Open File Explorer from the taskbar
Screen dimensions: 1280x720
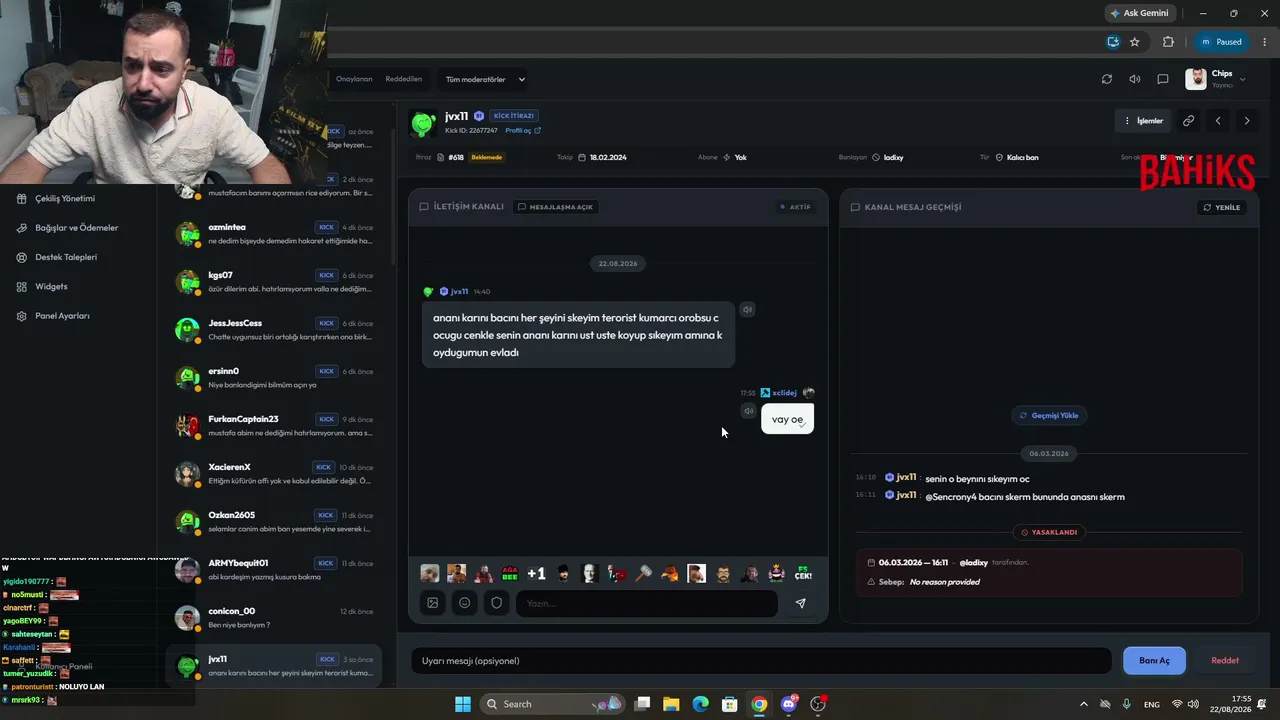coord(671,704)
